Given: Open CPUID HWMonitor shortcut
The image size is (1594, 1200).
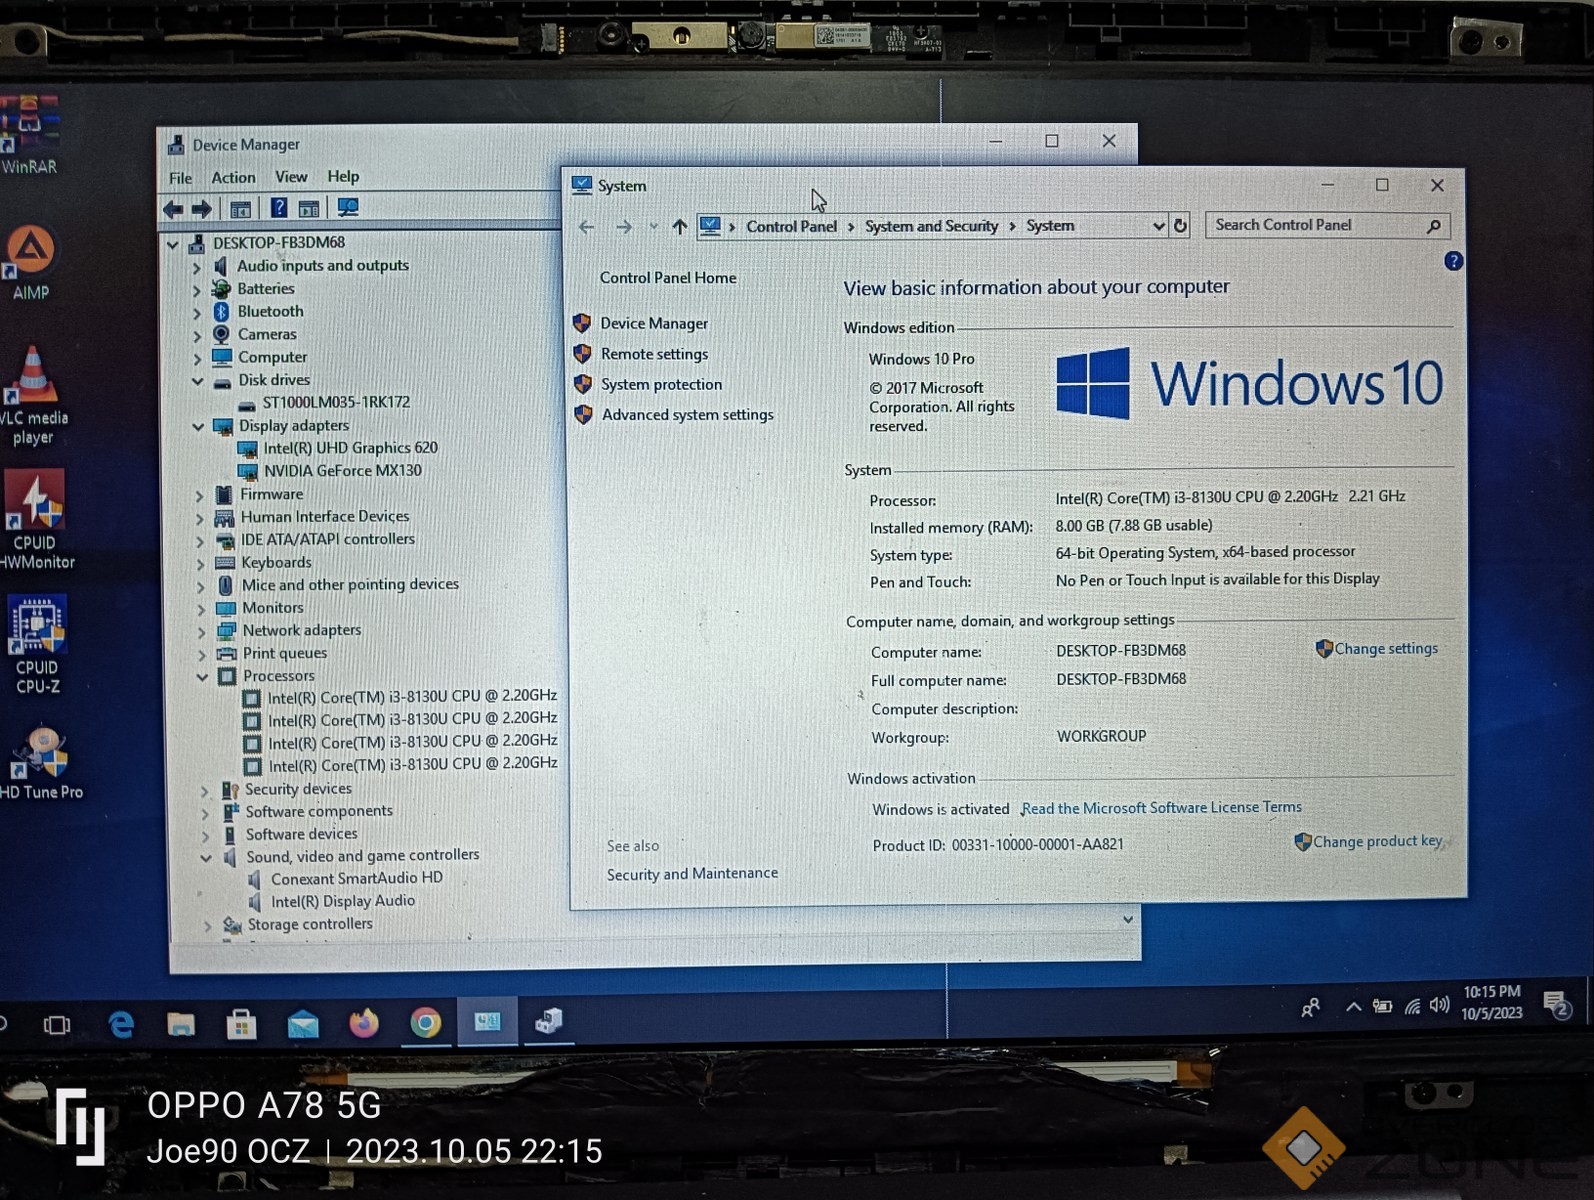Looking at the screenshot, I should coord(35,520).
